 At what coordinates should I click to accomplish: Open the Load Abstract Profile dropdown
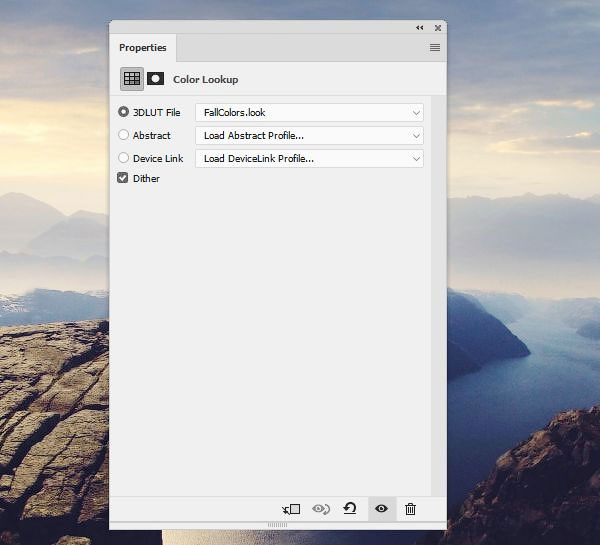point(309,135)
